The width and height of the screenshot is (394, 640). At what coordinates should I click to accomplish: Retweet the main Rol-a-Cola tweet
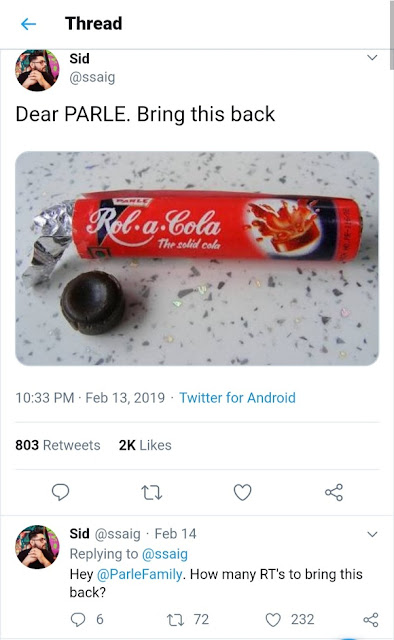151,492
